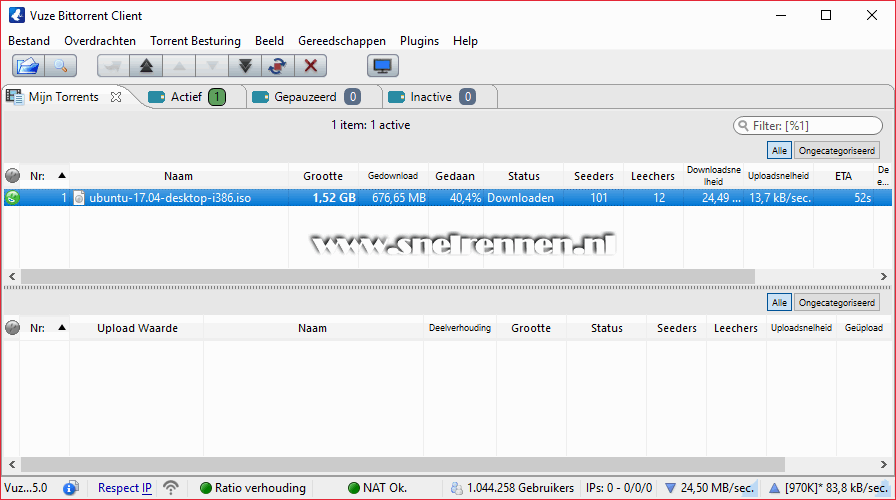Viewport: 896px width, 500px height.
Task: Sort downloads by Seeders column
Action: tap(594, 176)
